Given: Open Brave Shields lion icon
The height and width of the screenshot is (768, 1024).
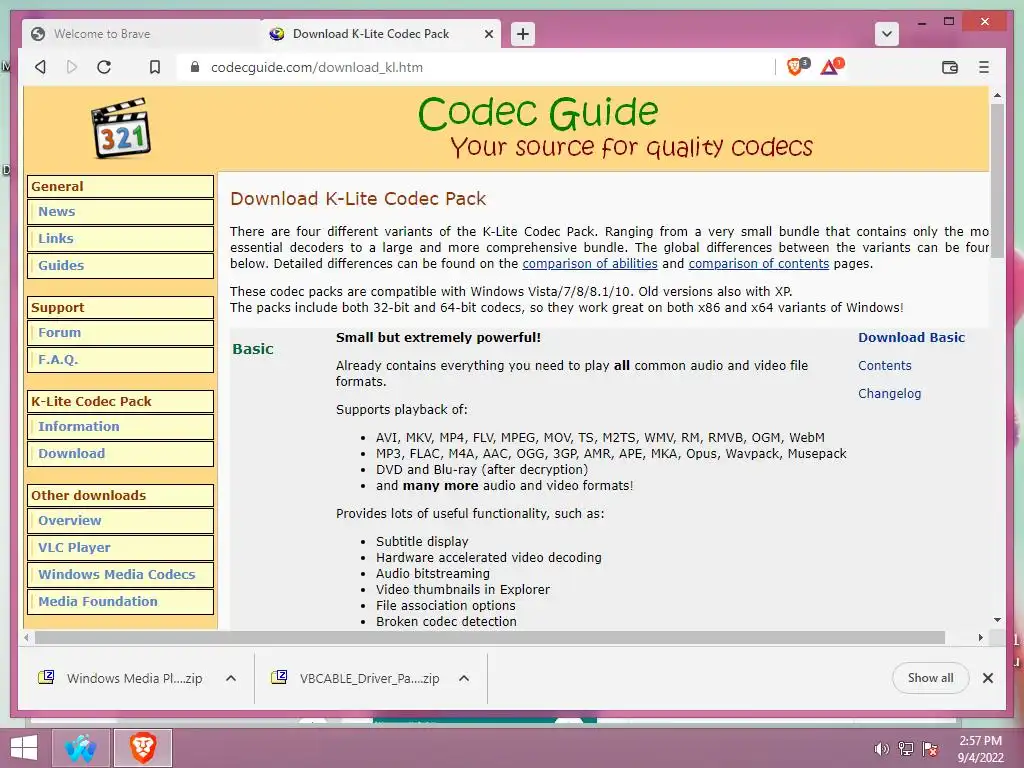Looking at the screenshot, I should click(x=797, y=66).
